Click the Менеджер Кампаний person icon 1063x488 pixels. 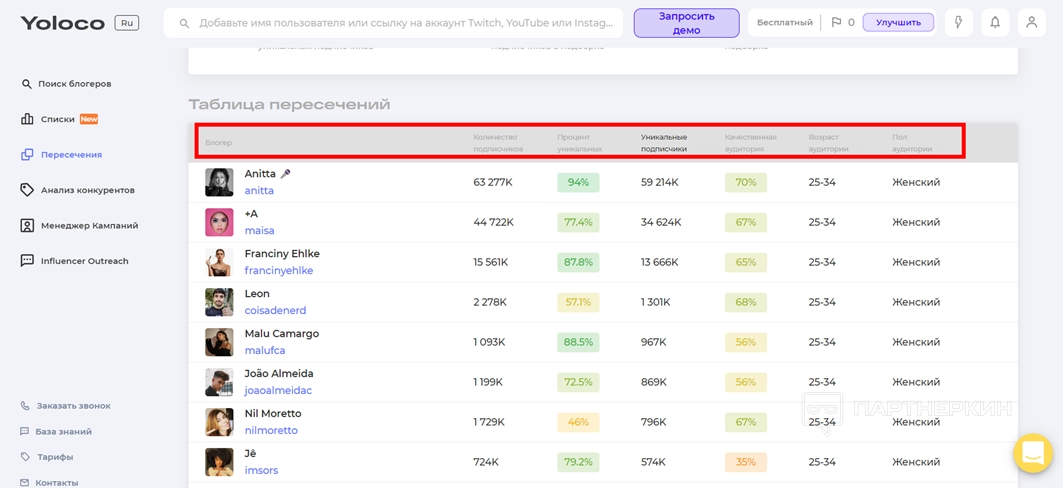pyautogui.click(x=27, y=226)
